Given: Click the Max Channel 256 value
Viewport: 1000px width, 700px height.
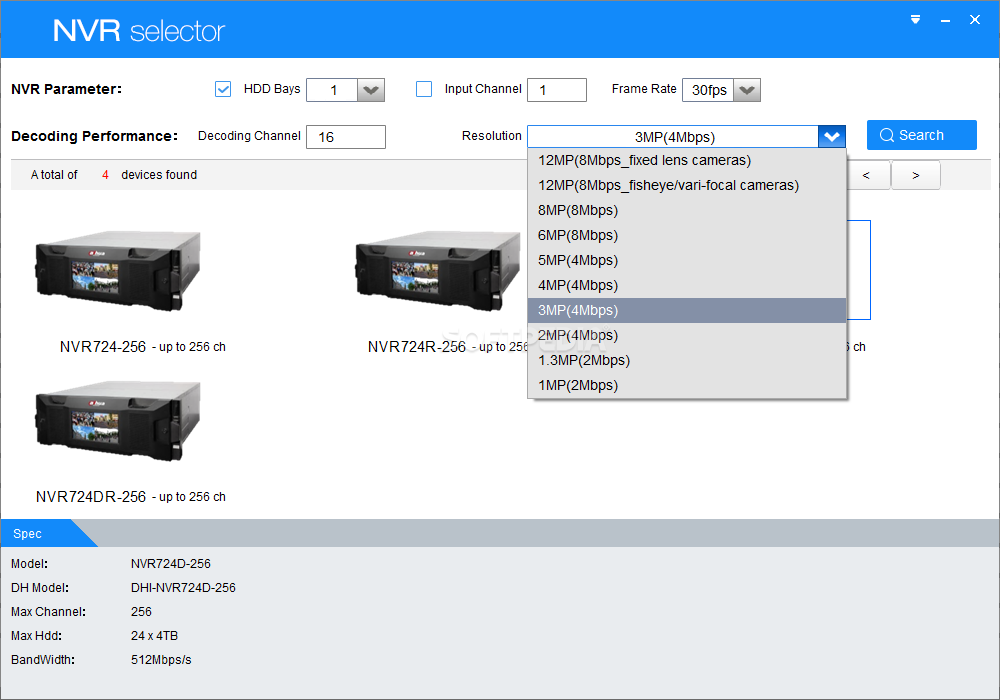Looking at the screenshot, I should tap(141, 612).
